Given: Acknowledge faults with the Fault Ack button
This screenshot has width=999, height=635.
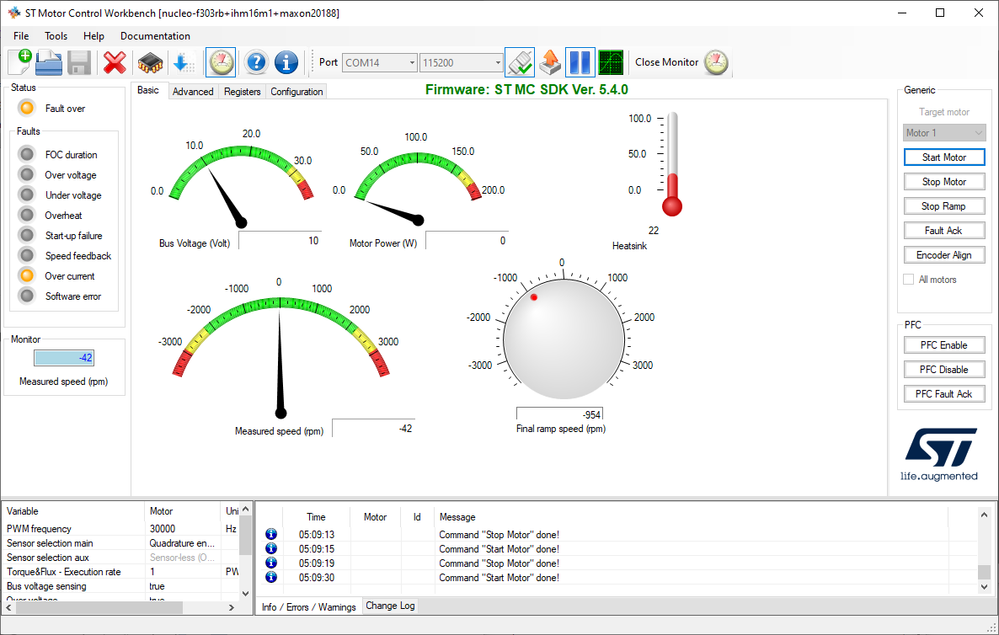Looking at the screenshot, I should tap(944, 231).
